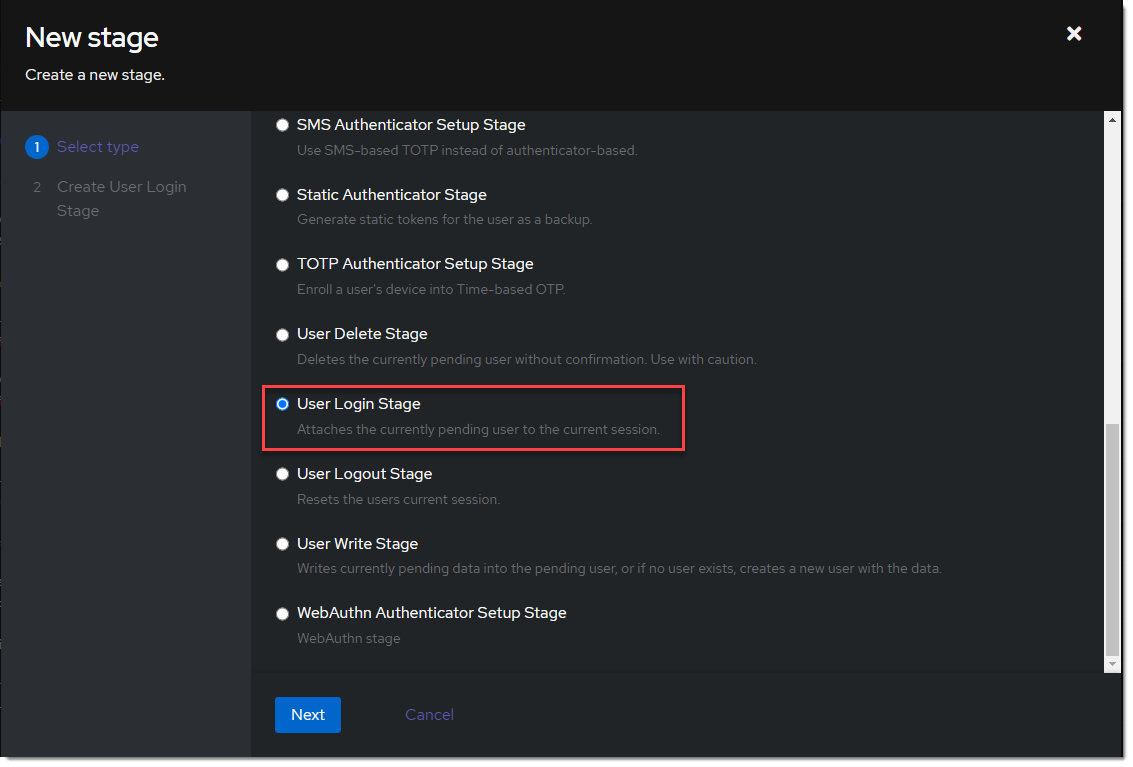Select SMS Authenticator Setup Stage radio button
This screenshot has height=767, width=1133.
(283, 125)
